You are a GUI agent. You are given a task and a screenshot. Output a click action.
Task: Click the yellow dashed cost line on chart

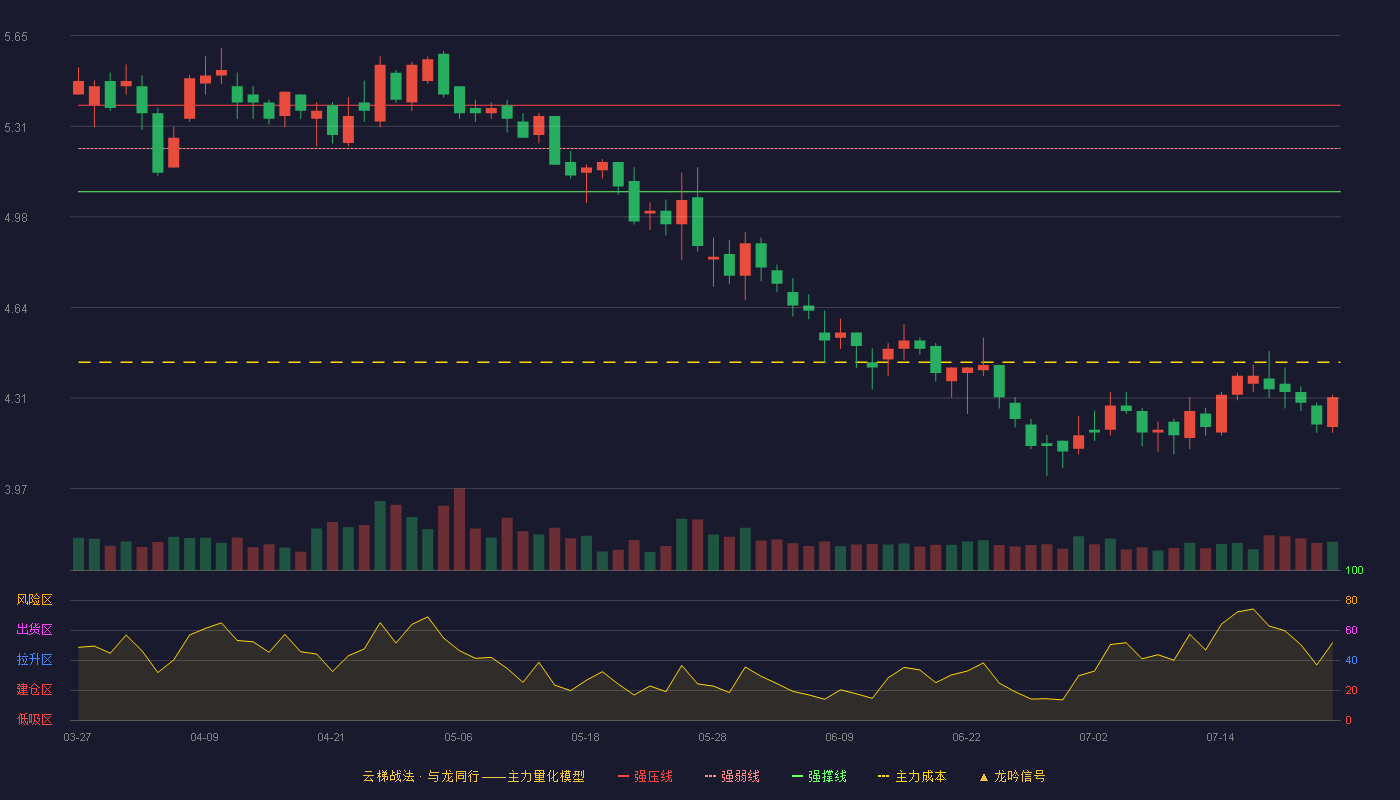click(x=709, y=362)
